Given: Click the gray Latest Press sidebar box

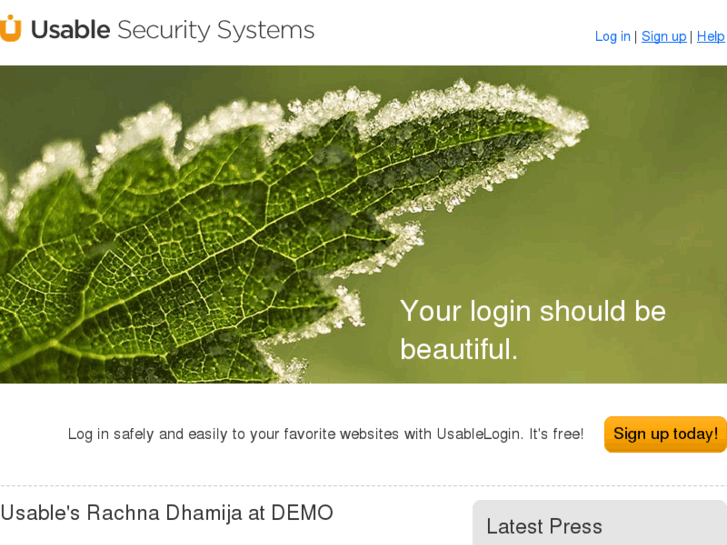Looking at the screenshot, I should (x=599, y=522).
